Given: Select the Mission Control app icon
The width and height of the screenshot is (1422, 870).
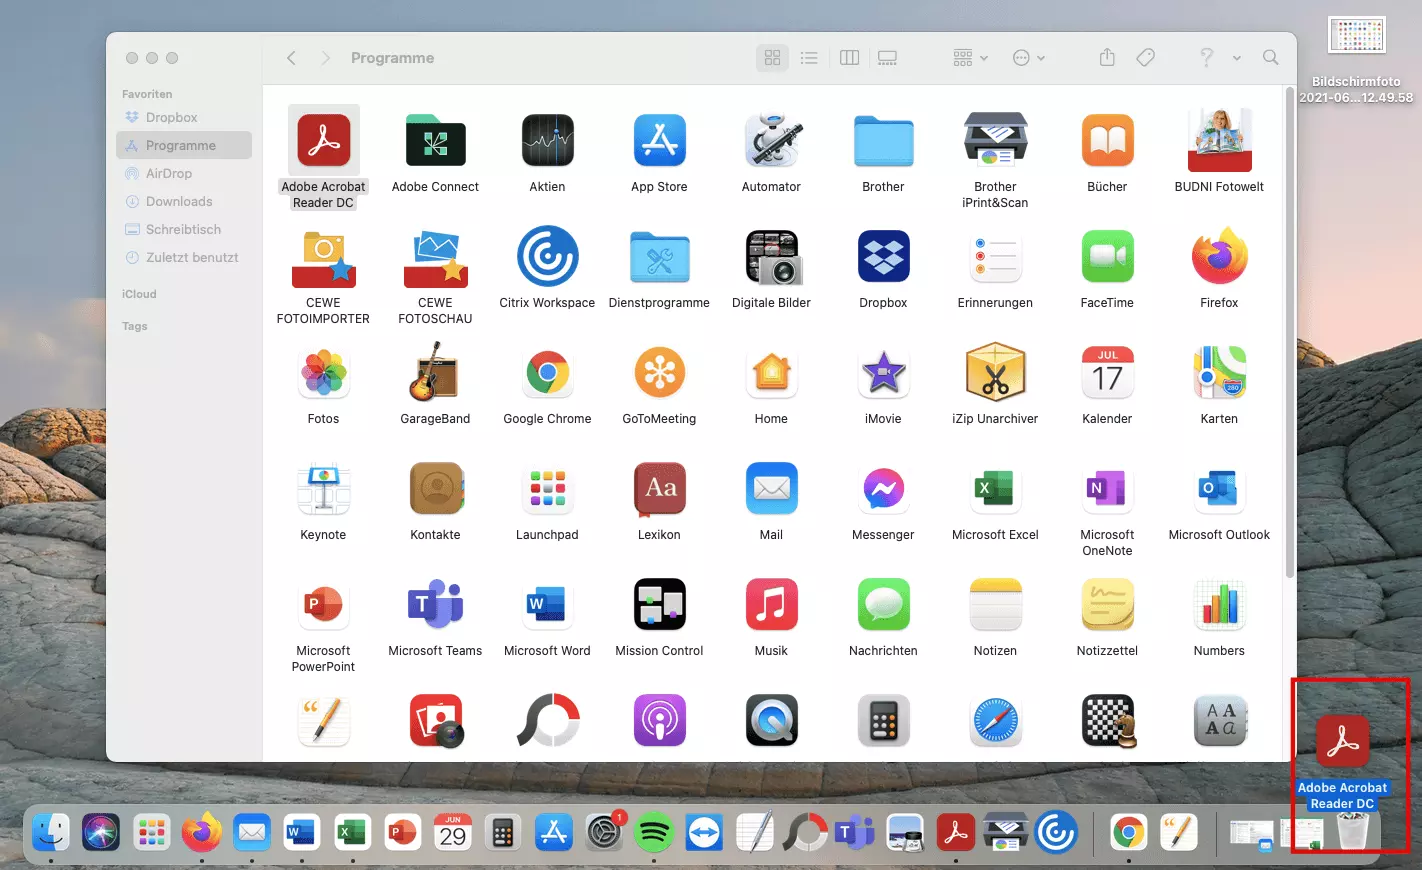Looking at the screenshot, I should [659, 605].
